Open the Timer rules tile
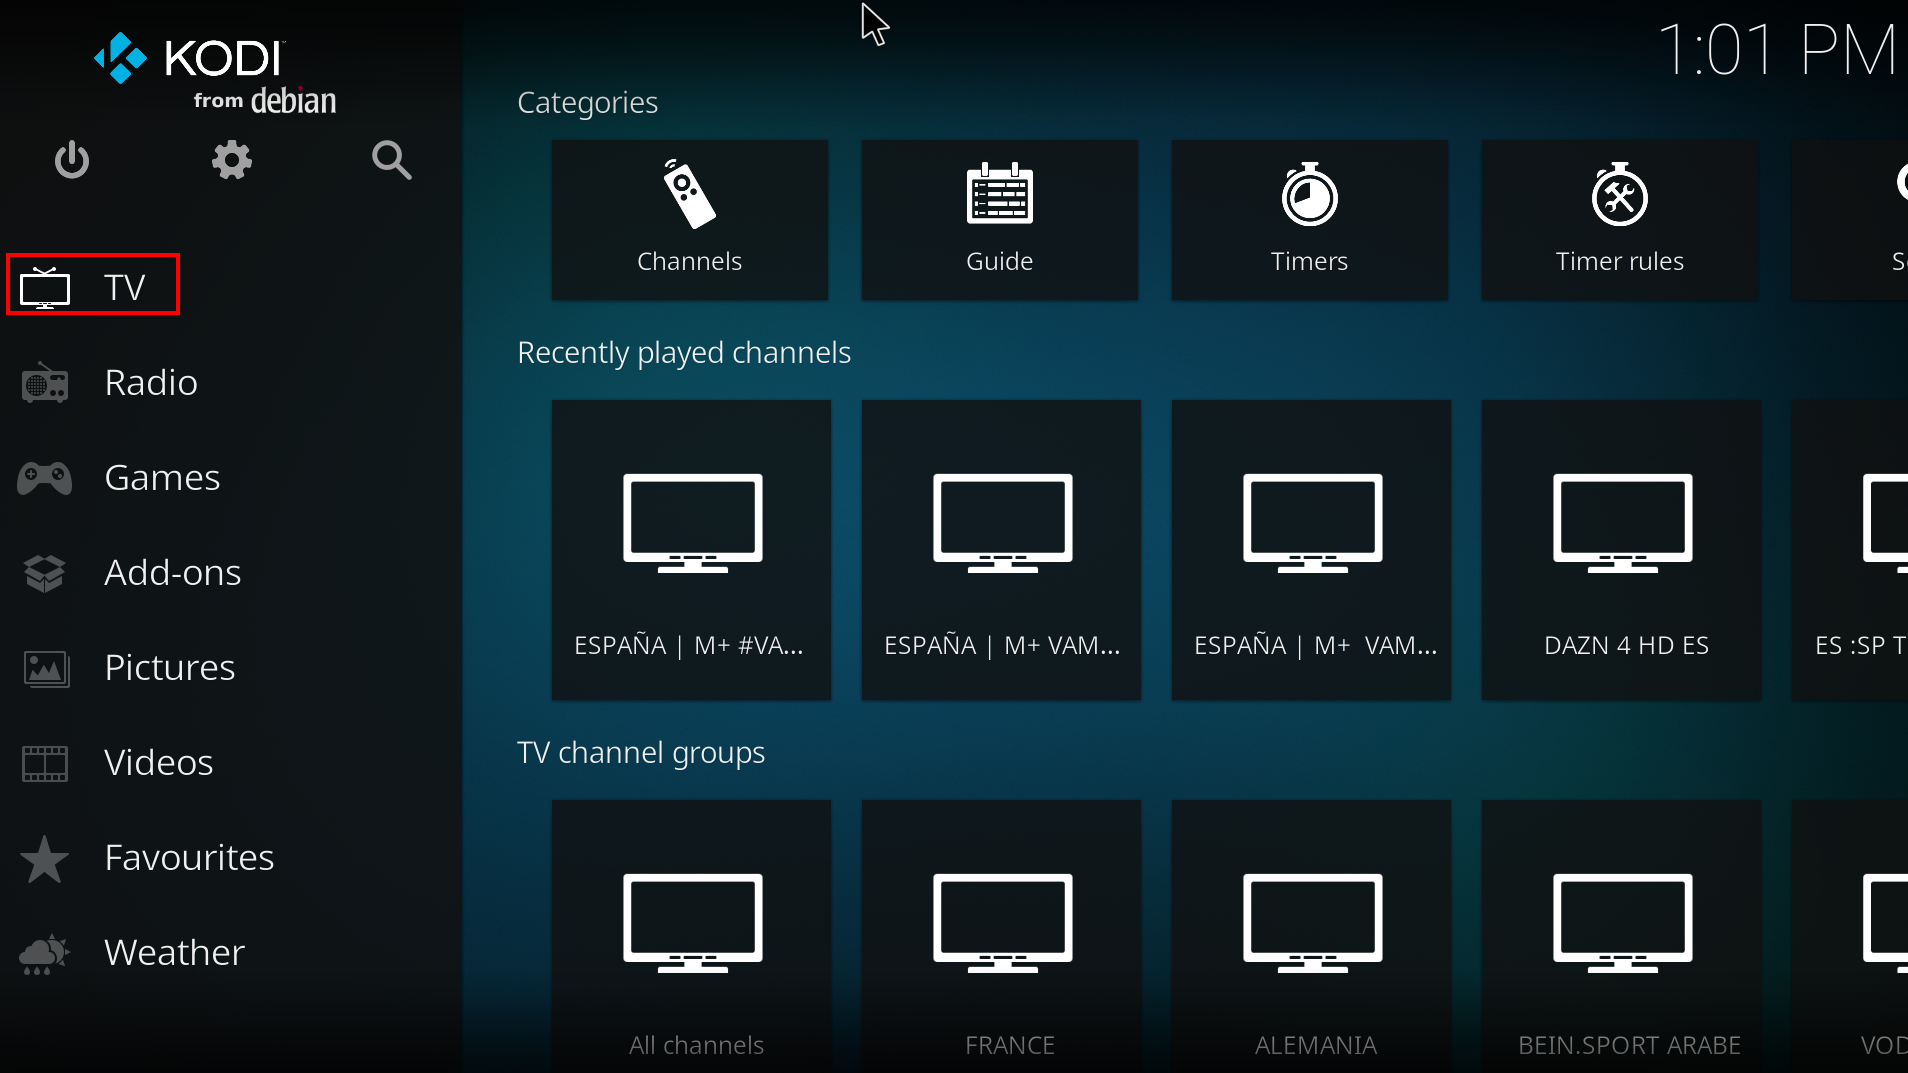The height and width of the screenshot is (1073, 1908). click(1619, 219)
